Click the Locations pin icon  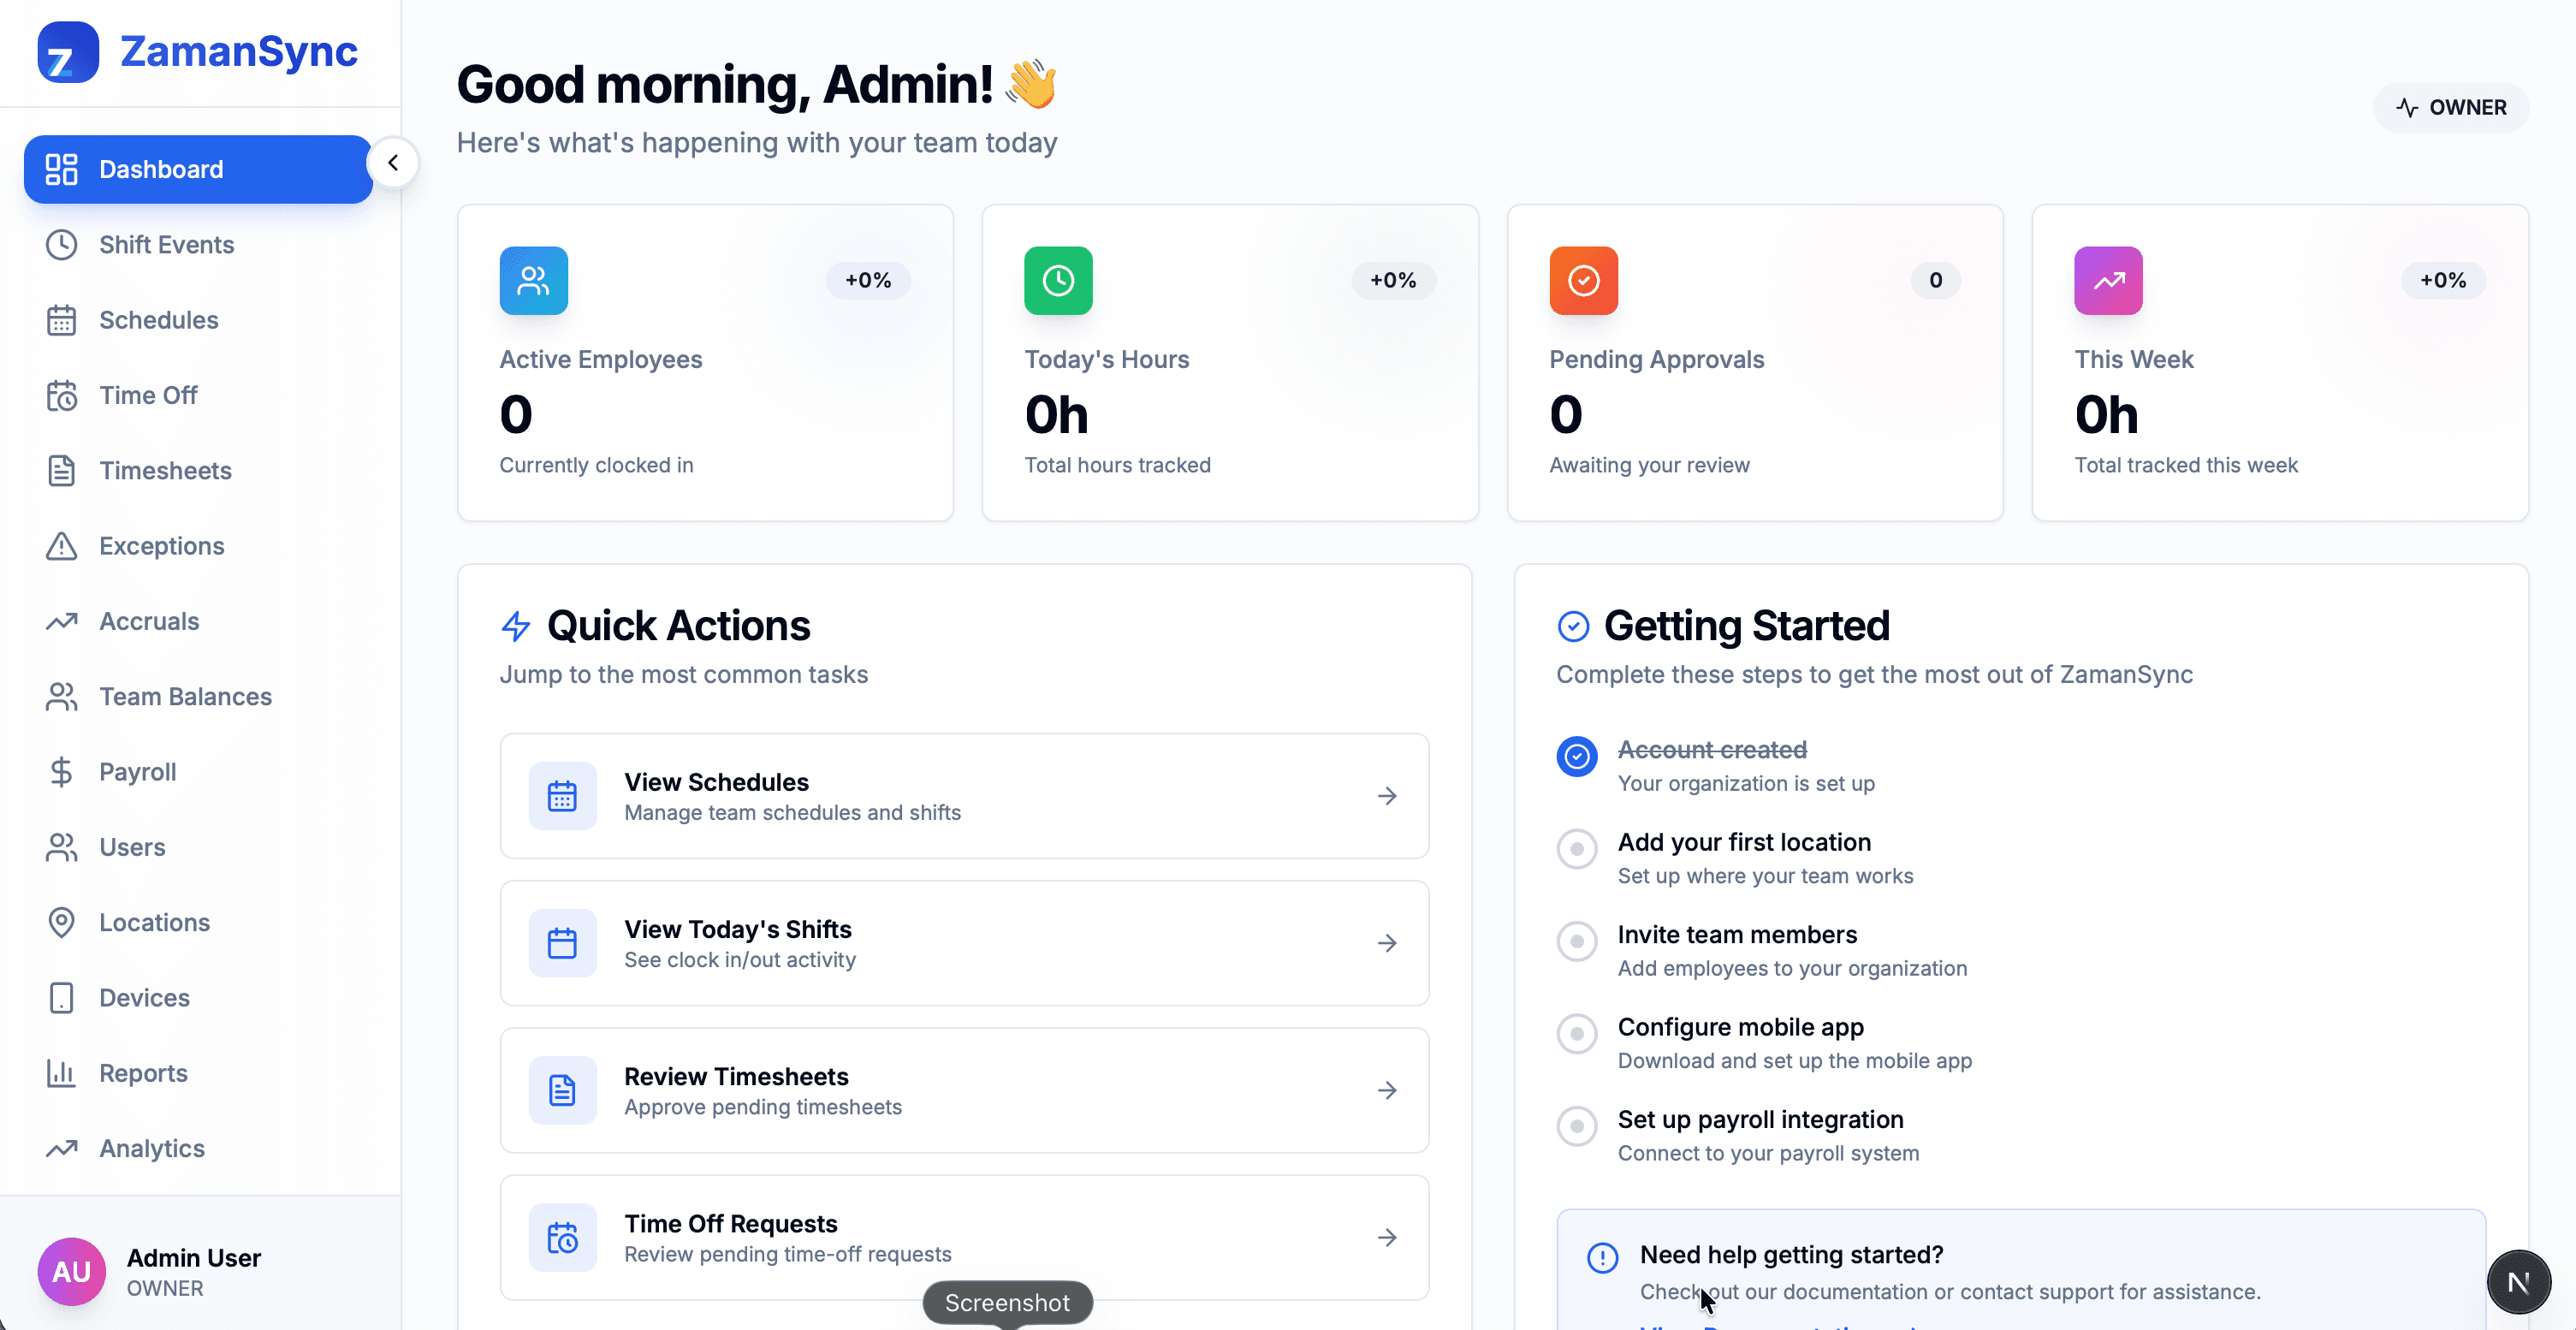(61, 922)
